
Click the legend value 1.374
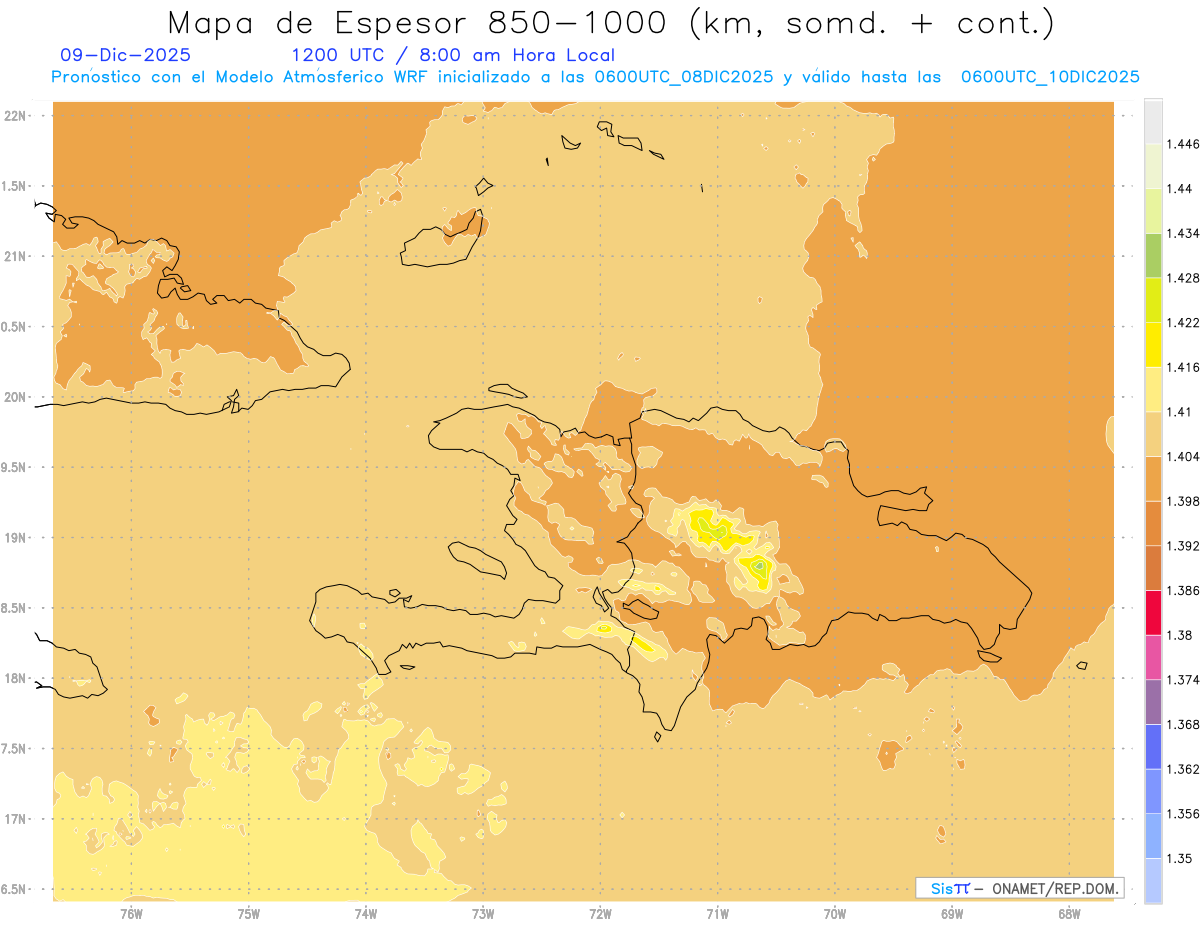click(1184, 680)
